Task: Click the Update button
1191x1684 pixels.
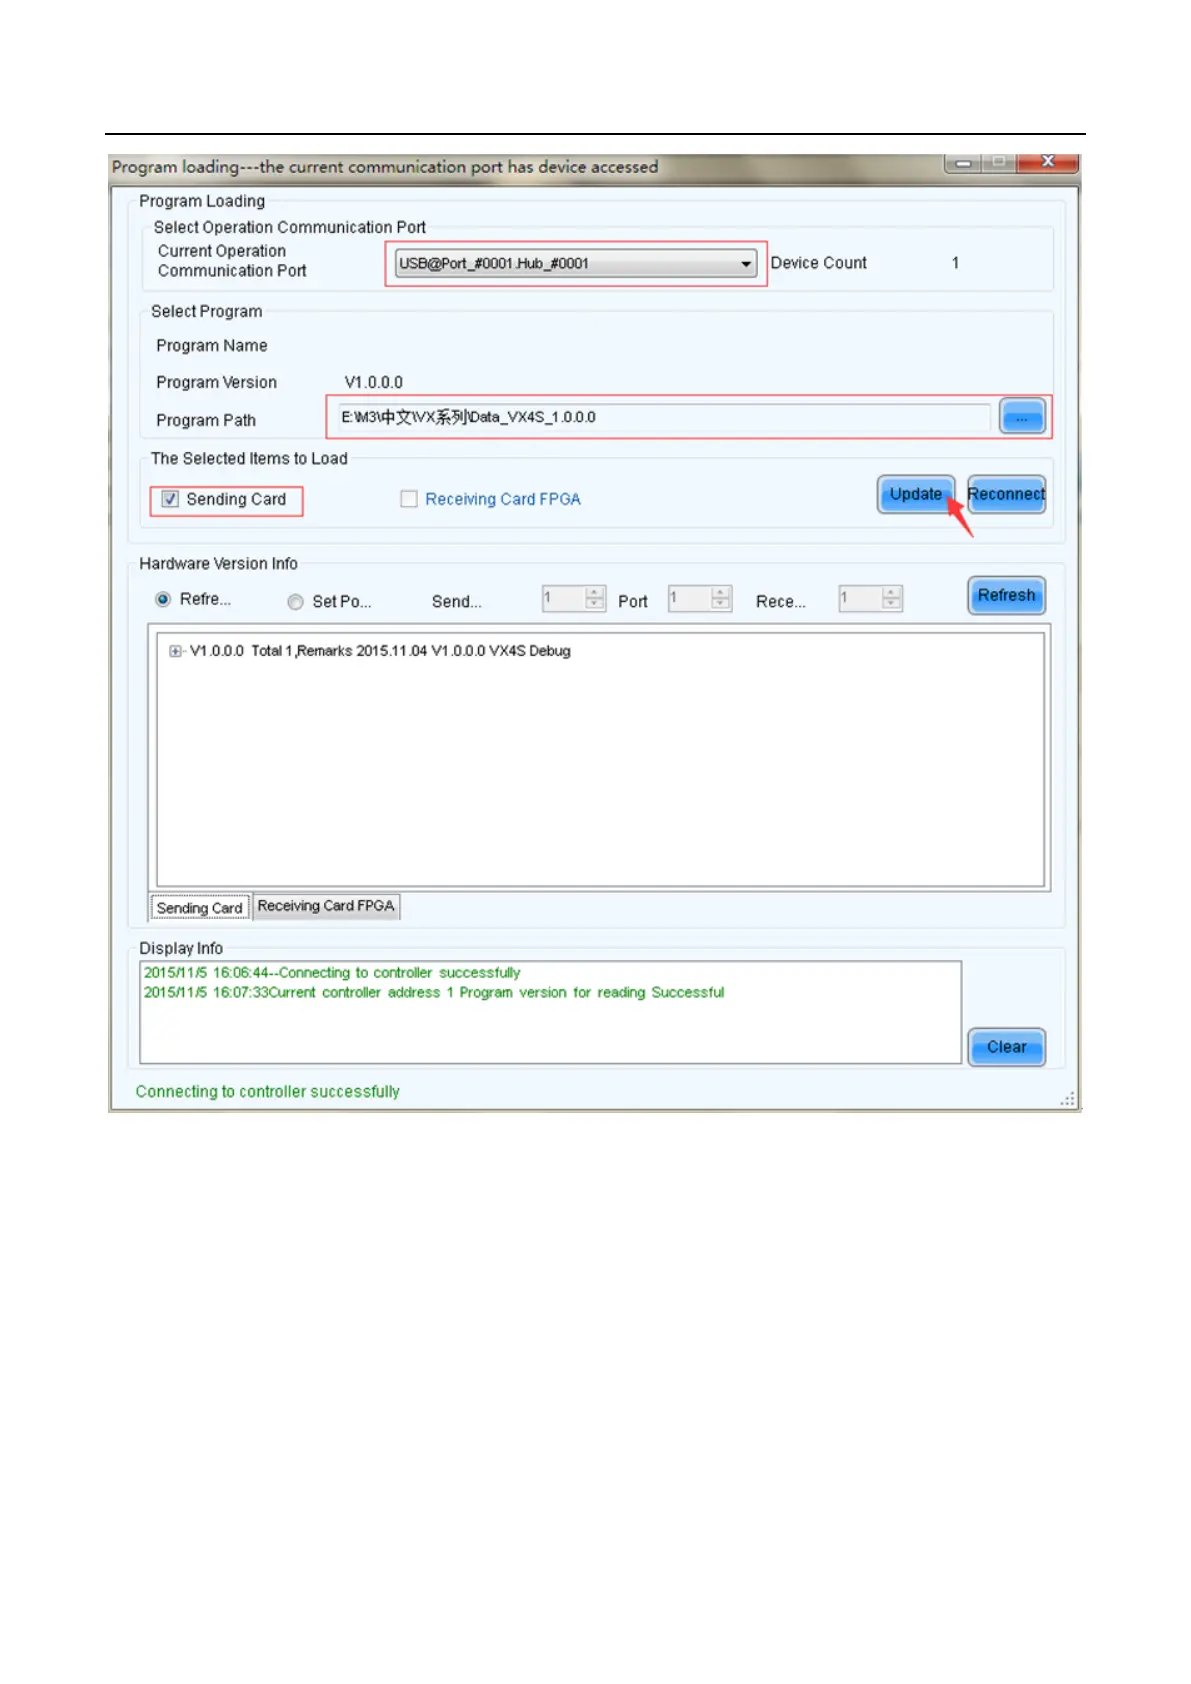Action: point(916,494)
